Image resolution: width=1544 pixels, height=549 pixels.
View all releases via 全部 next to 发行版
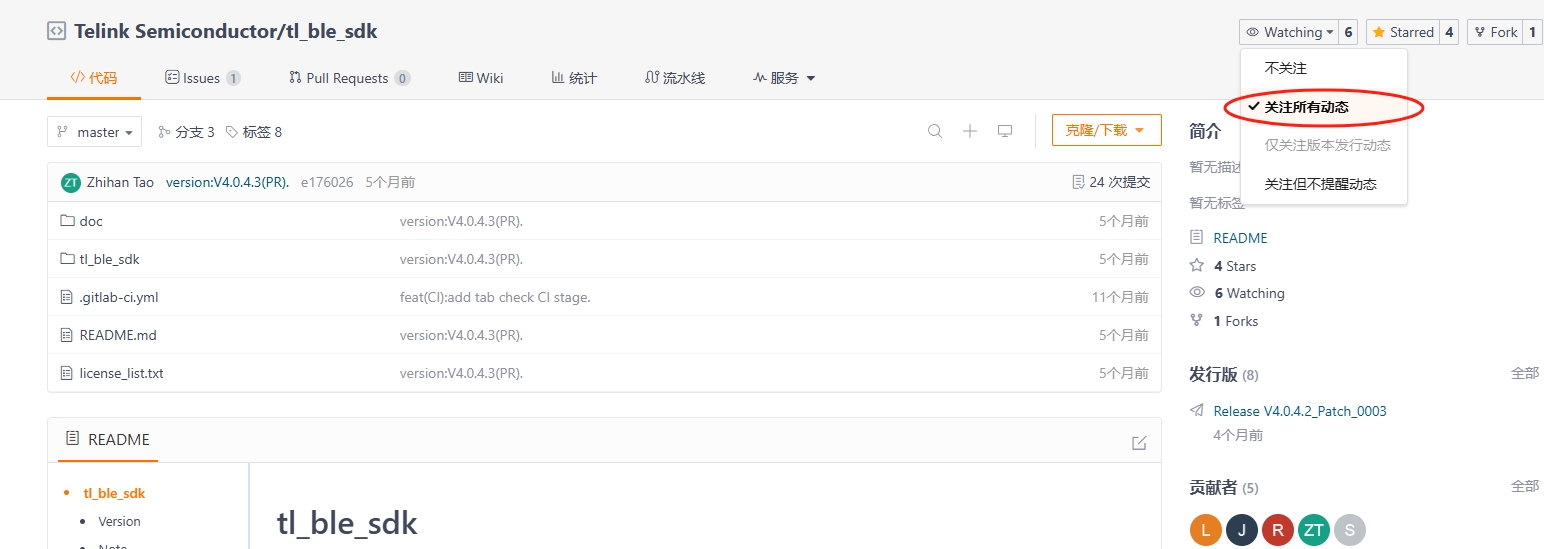[1525, 373]
